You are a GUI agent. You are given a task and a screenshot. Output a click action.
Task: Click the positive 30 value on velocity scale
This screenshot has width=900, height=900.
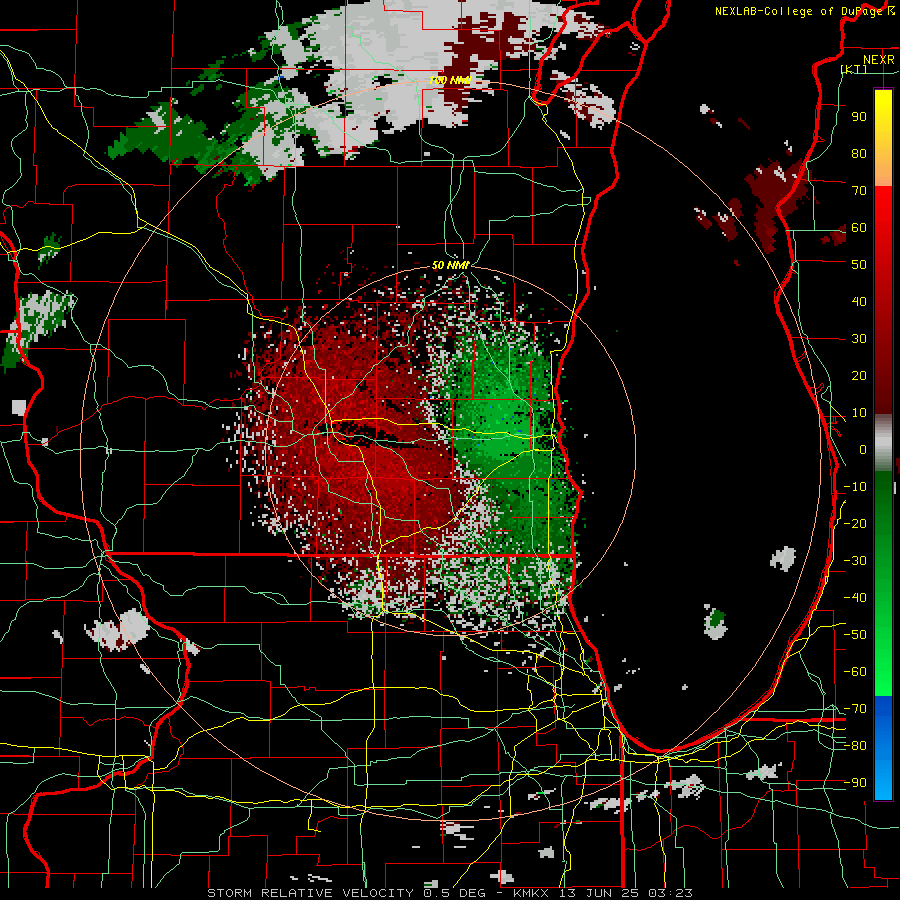[x=859, y=339]
